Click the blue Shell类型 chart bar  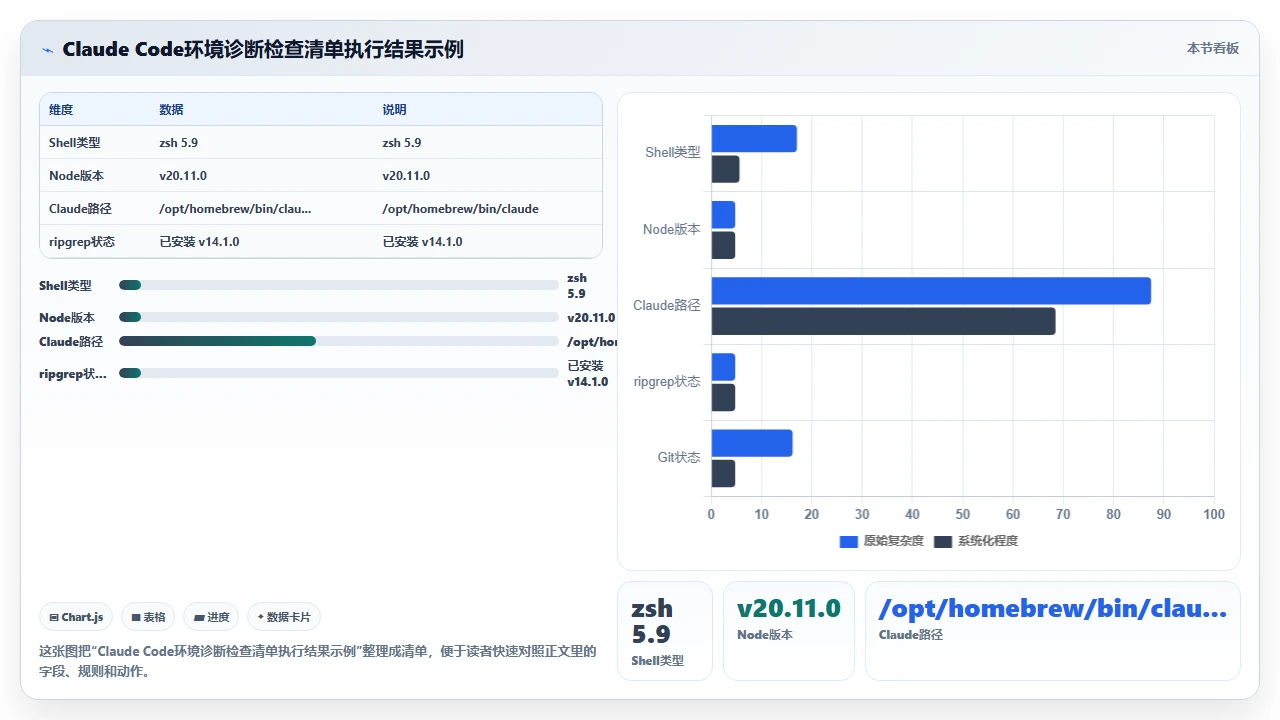754,139
